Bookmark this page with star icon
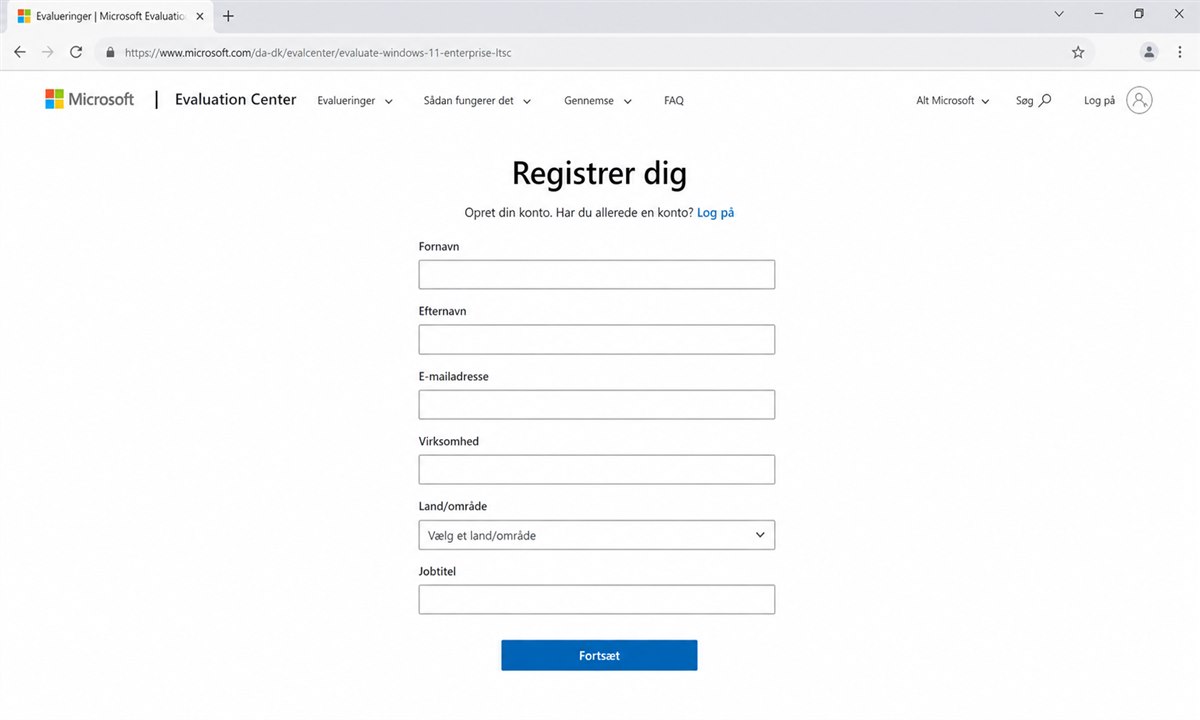 (x=1078, y=52)
